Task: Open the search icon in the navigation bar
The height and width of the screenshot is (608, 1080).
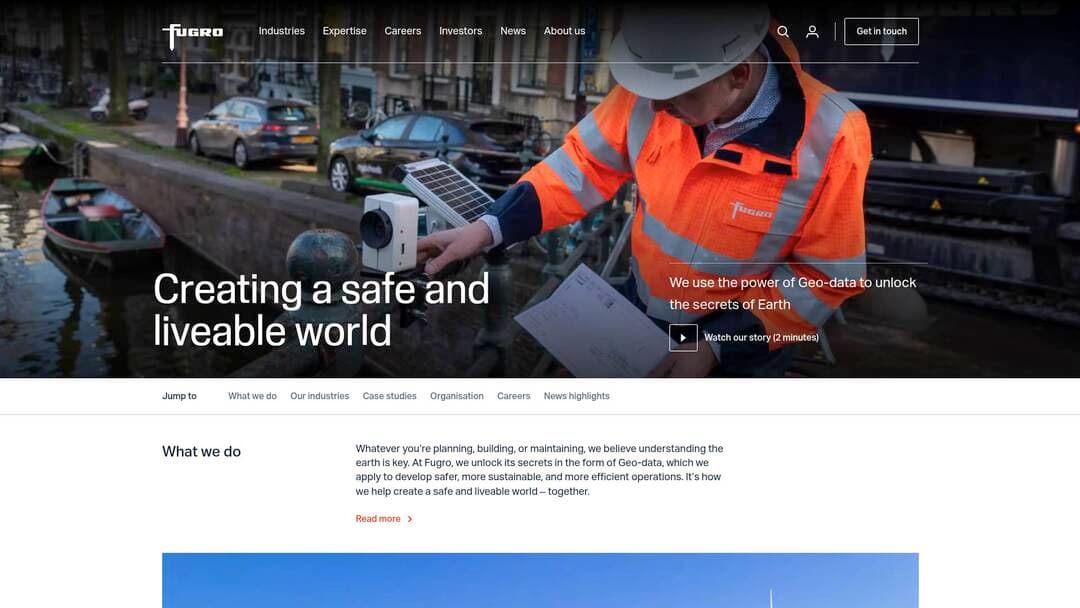Action: coord(783,31)
